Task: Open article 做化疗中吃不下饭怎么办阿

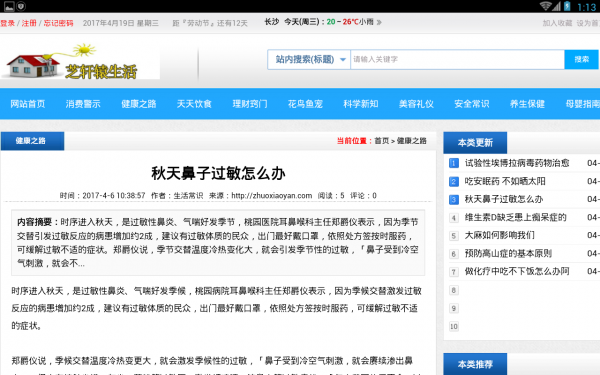Action: pos(517,271)
